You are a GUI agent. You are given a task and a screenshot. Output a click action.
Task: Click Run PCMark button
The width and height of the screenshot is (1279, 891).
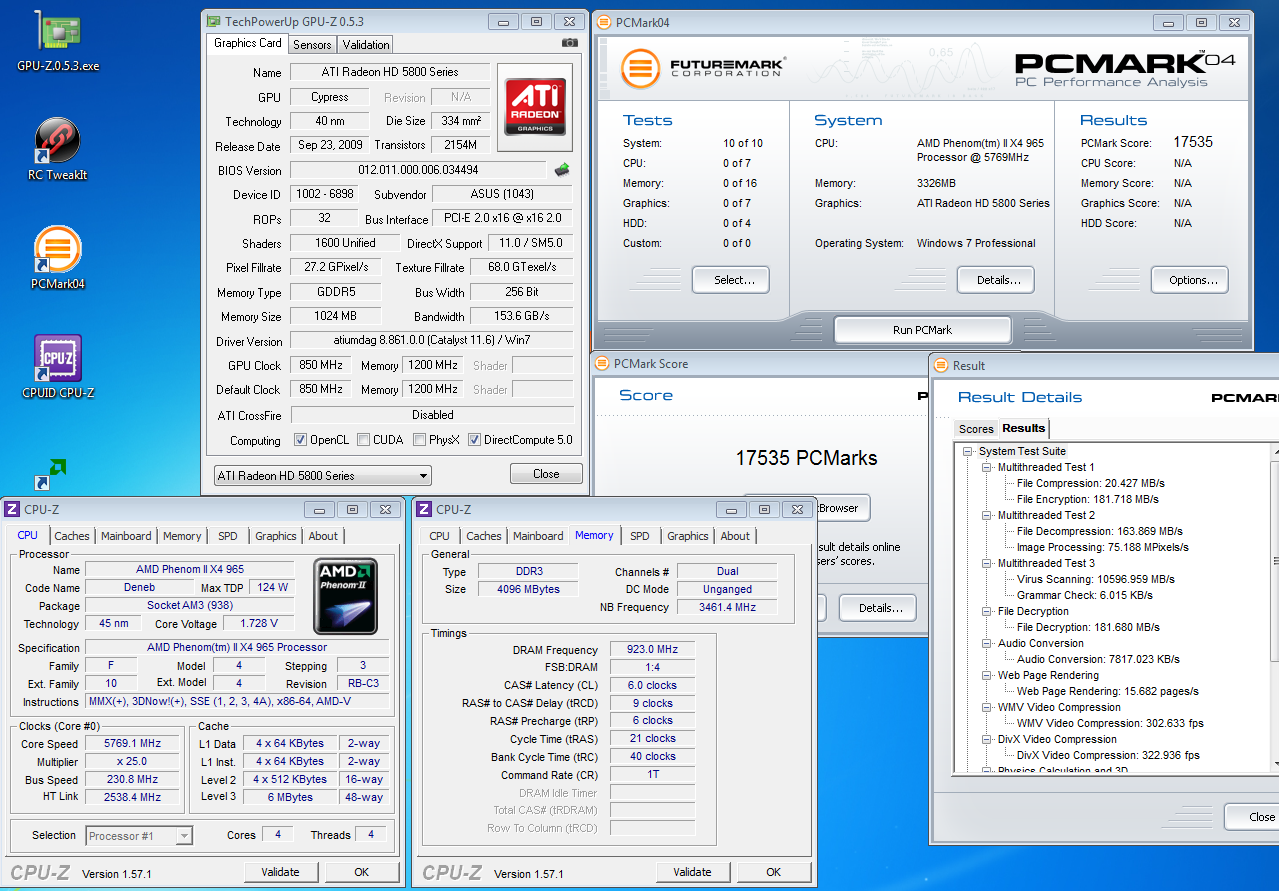point(922,330)
